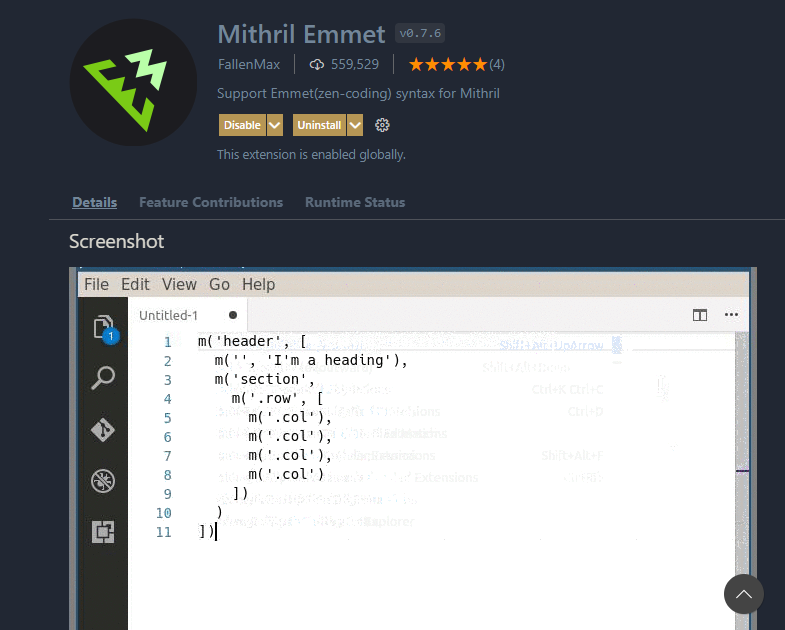
Task: Click the Debug bug icon in the screenshot
Action: pyautogui.click(x=103, y=481)
